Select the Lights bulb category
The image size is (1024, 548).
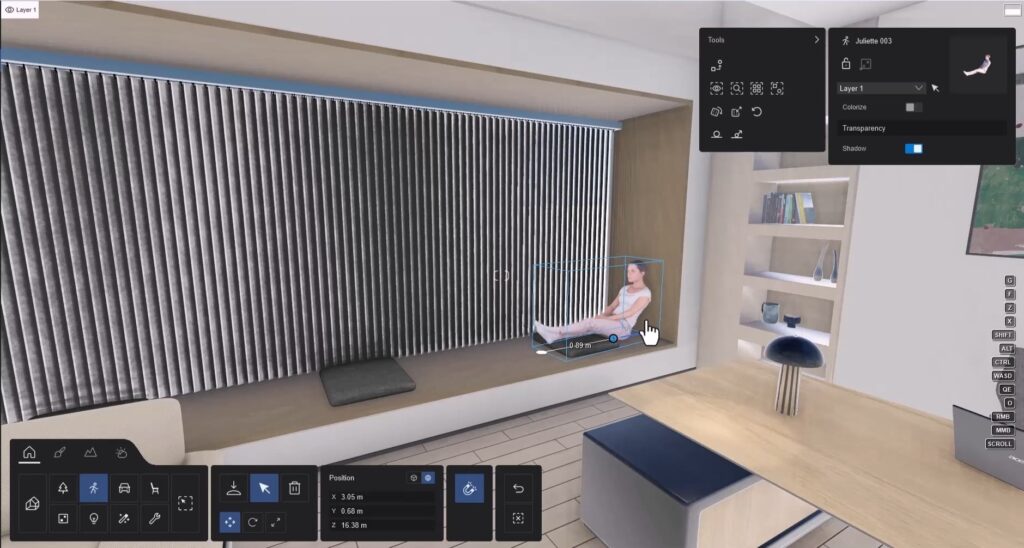coord(93,519)
